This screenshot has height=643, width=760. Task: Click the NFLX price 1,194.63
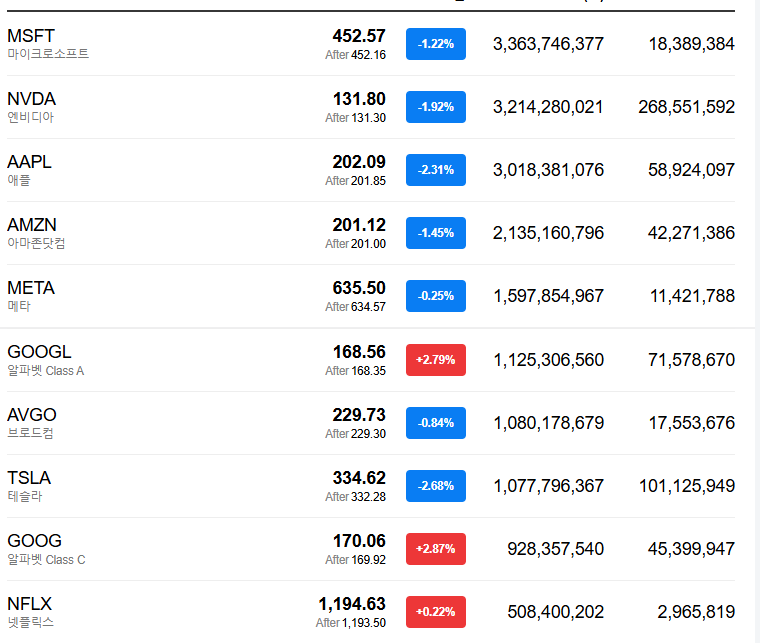(352, 604)
